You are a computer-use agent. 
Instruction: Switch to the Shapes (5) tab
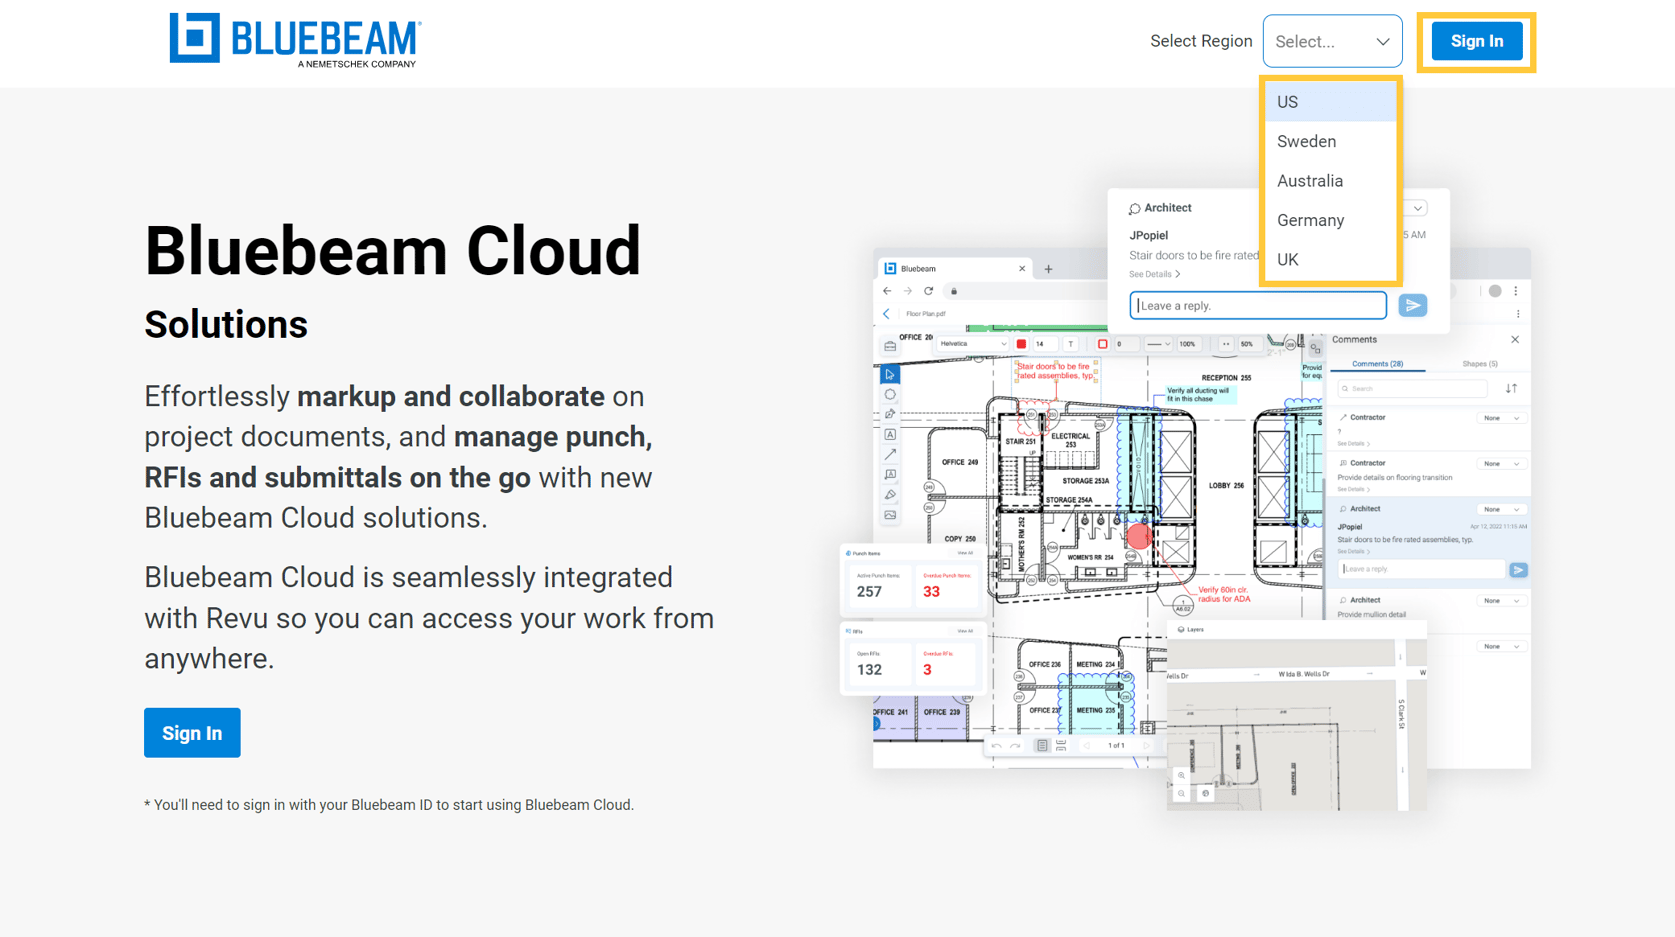point(1480,364)
